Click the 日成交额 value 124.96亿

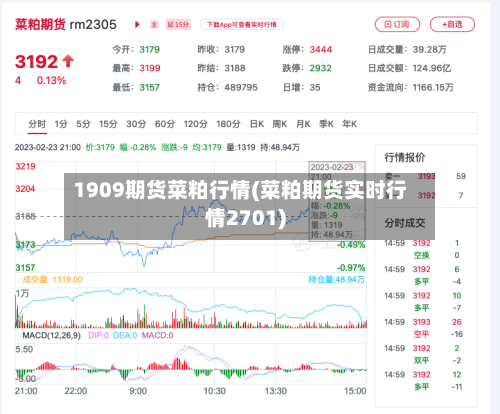click(432, 68)
